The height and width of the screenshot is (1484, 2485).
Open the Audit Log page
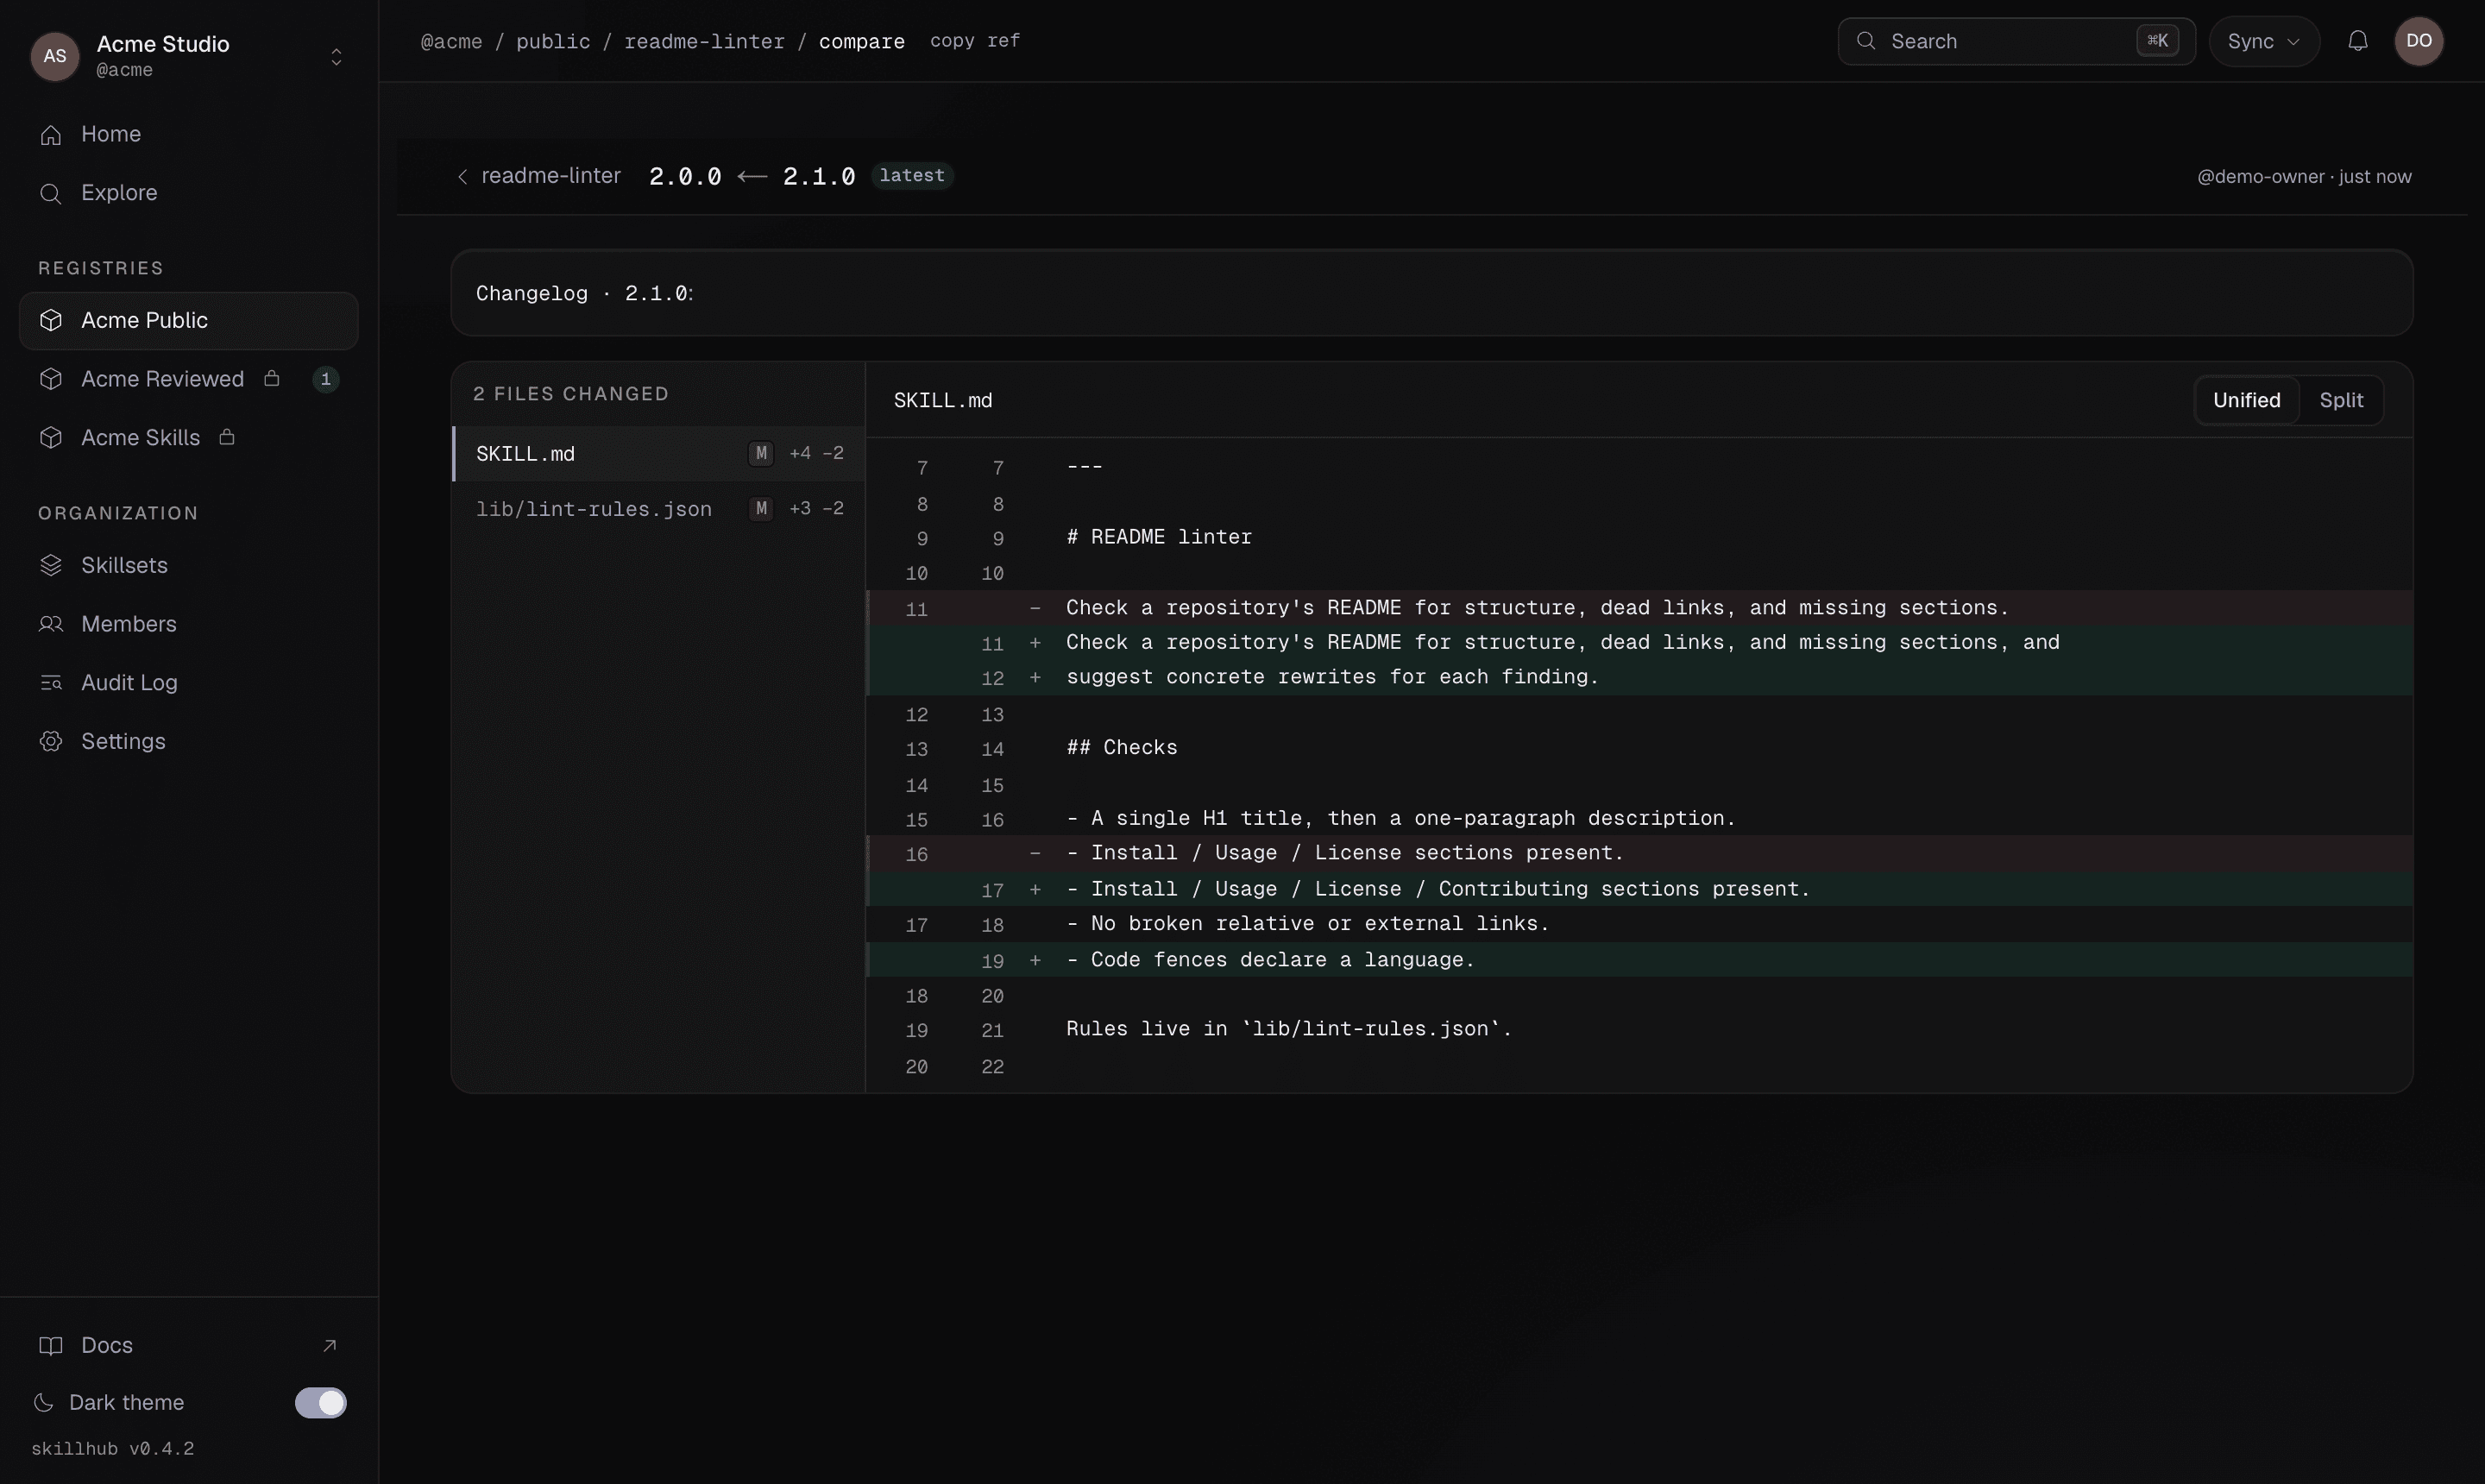point(189,683)
